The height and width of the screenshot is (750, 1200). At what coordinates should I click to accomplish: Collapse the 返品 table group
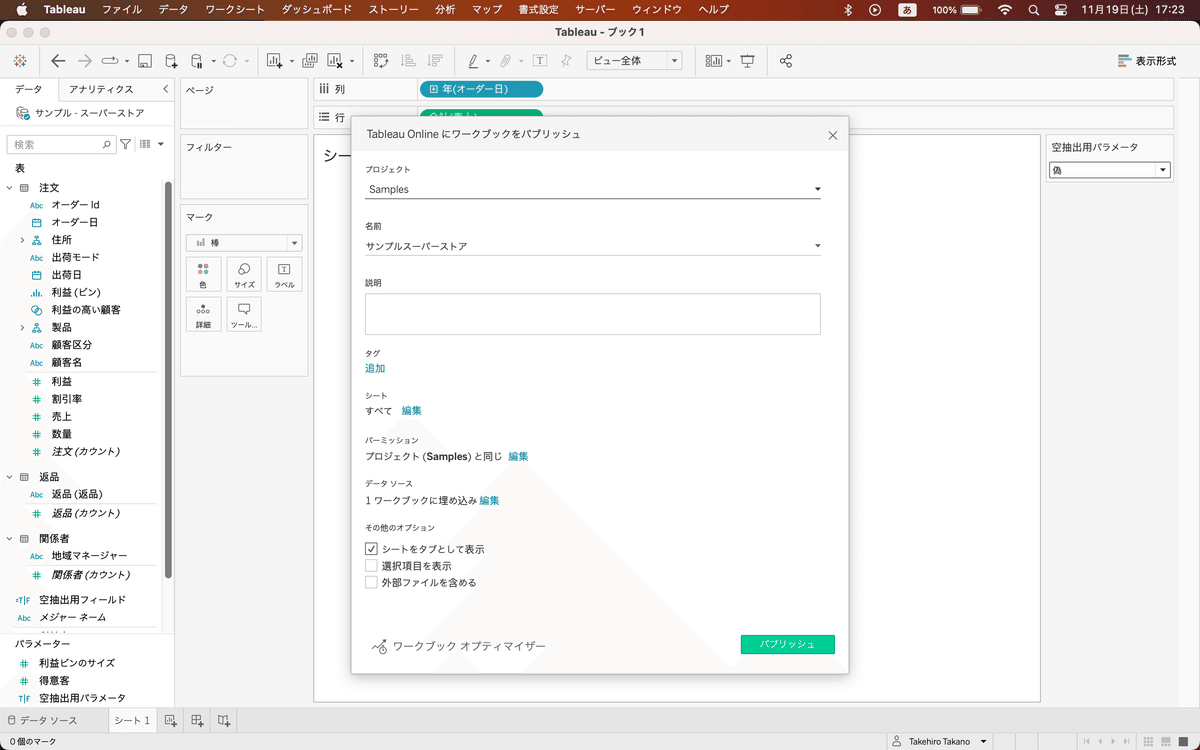point(10,477)
